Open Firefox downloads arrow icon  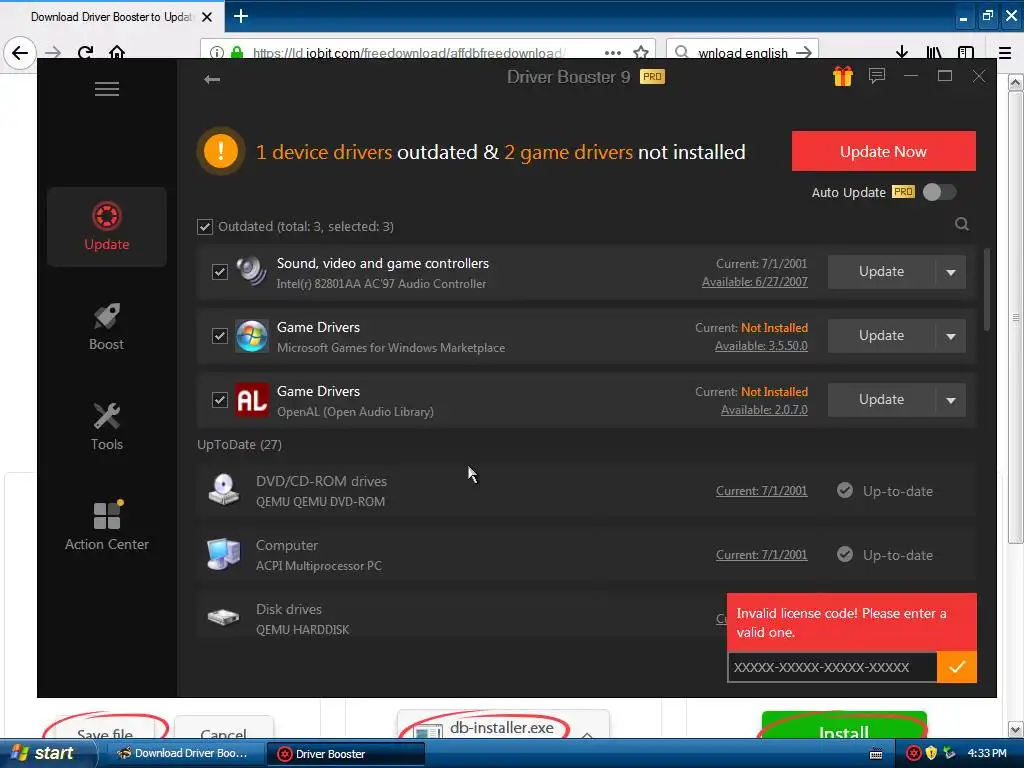(x=902, y=52)
